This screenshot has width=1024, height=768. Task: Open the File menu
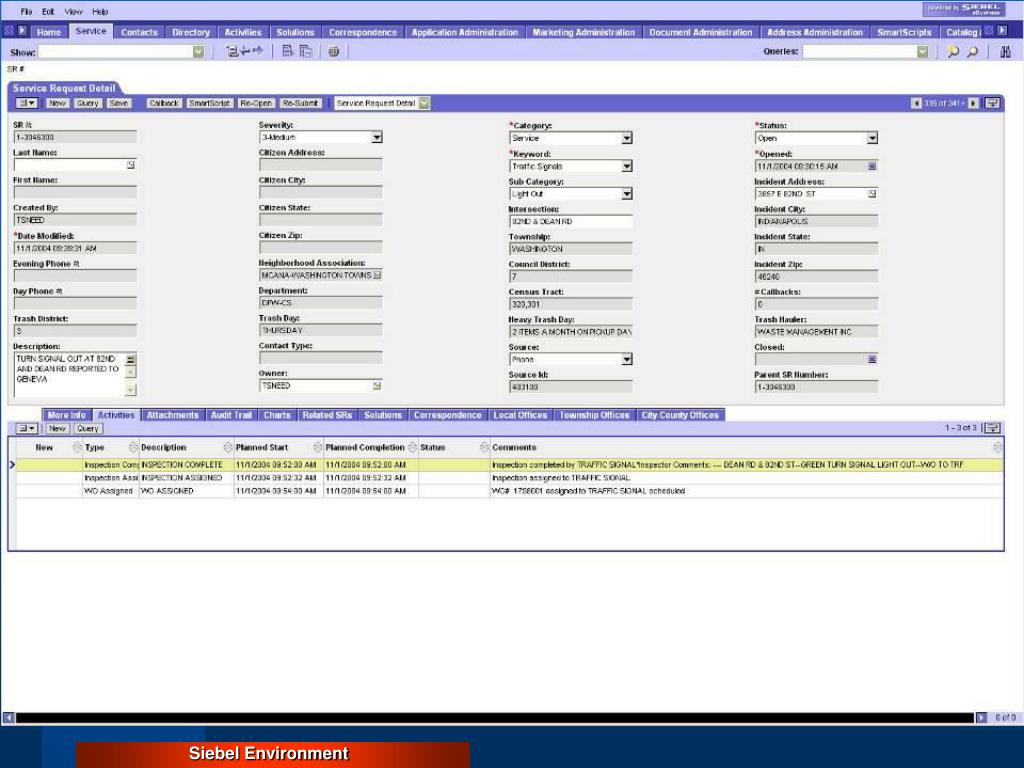pyautogui.click(x=26, y=11)
